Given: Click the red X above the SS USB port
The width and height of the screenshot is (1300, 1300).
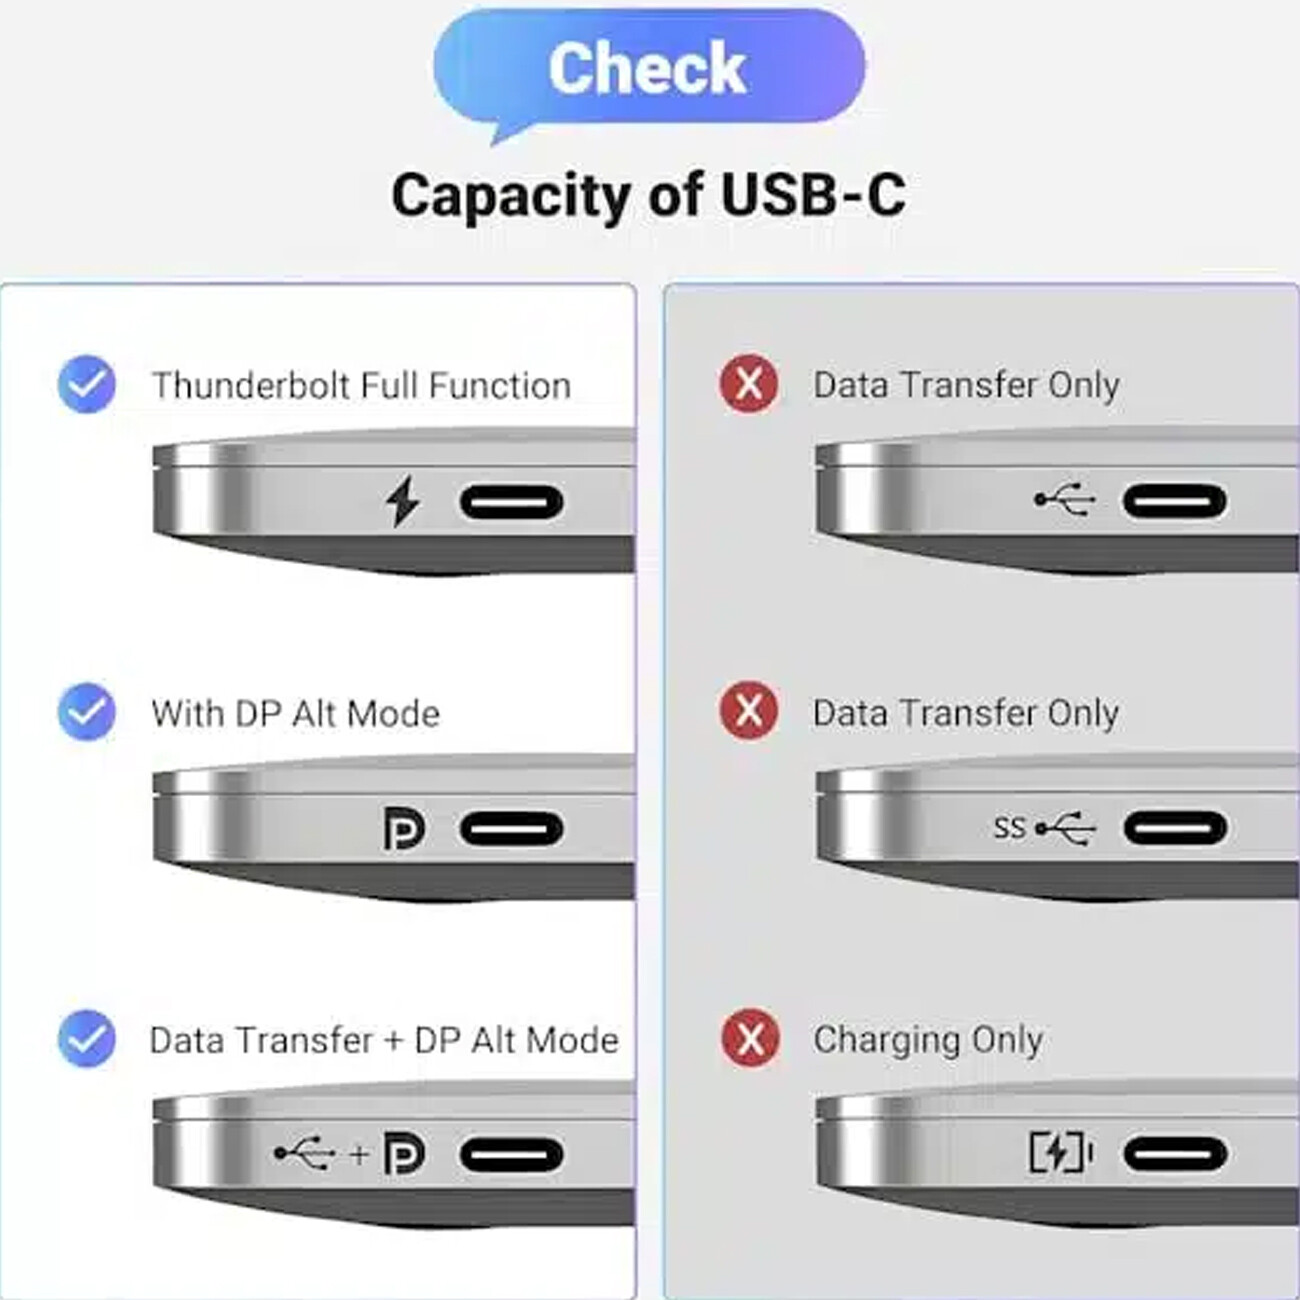Looking at the screenshot, I should 749,711.
